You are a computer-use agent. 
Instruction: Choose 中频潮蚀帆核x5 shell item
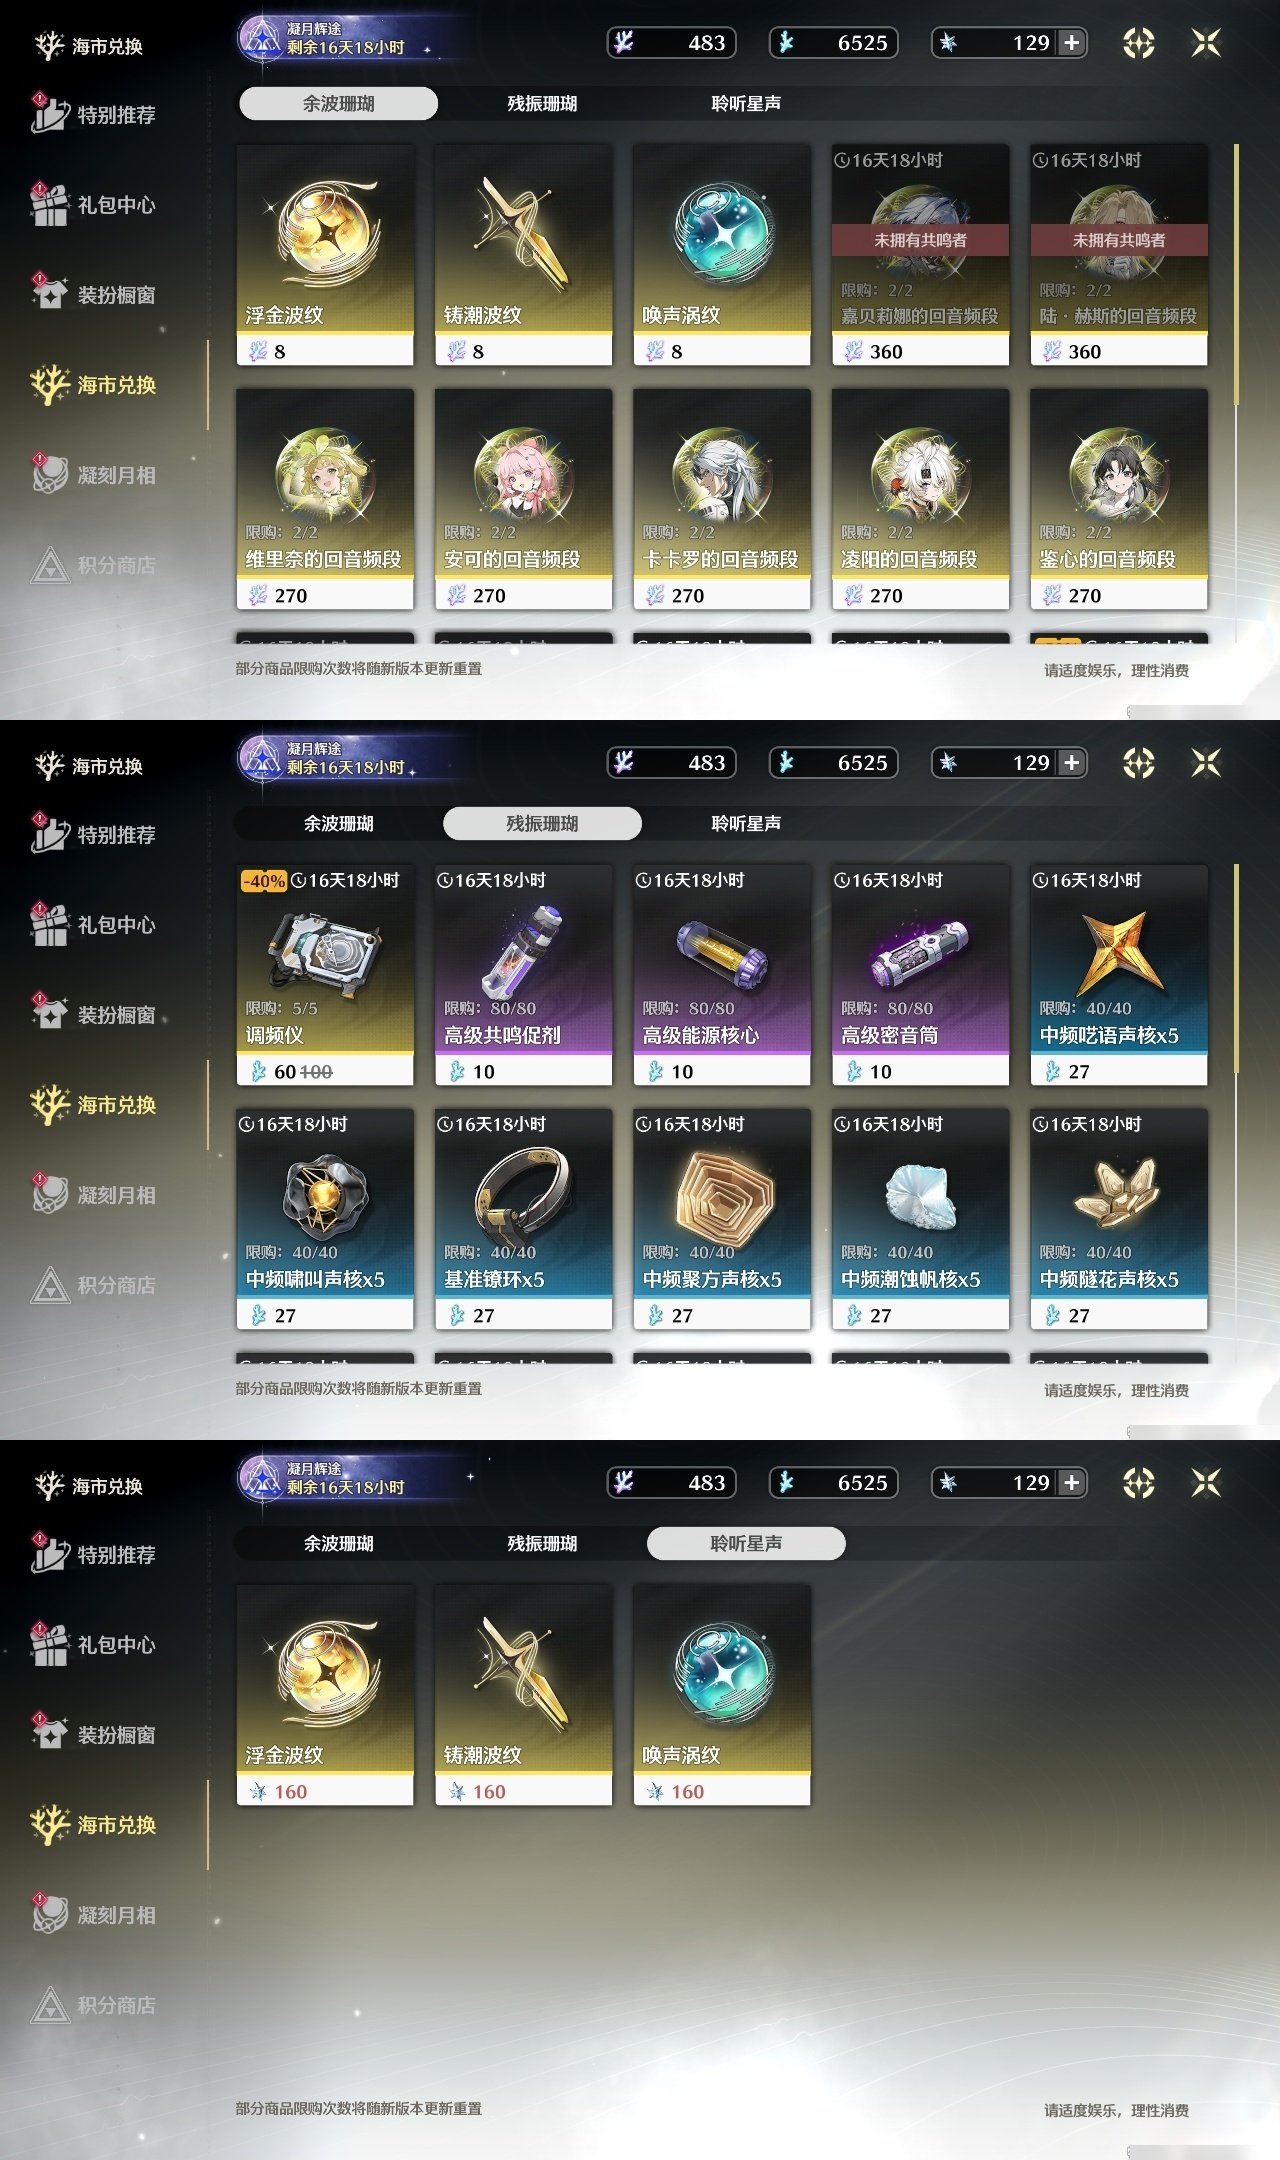920,1219
